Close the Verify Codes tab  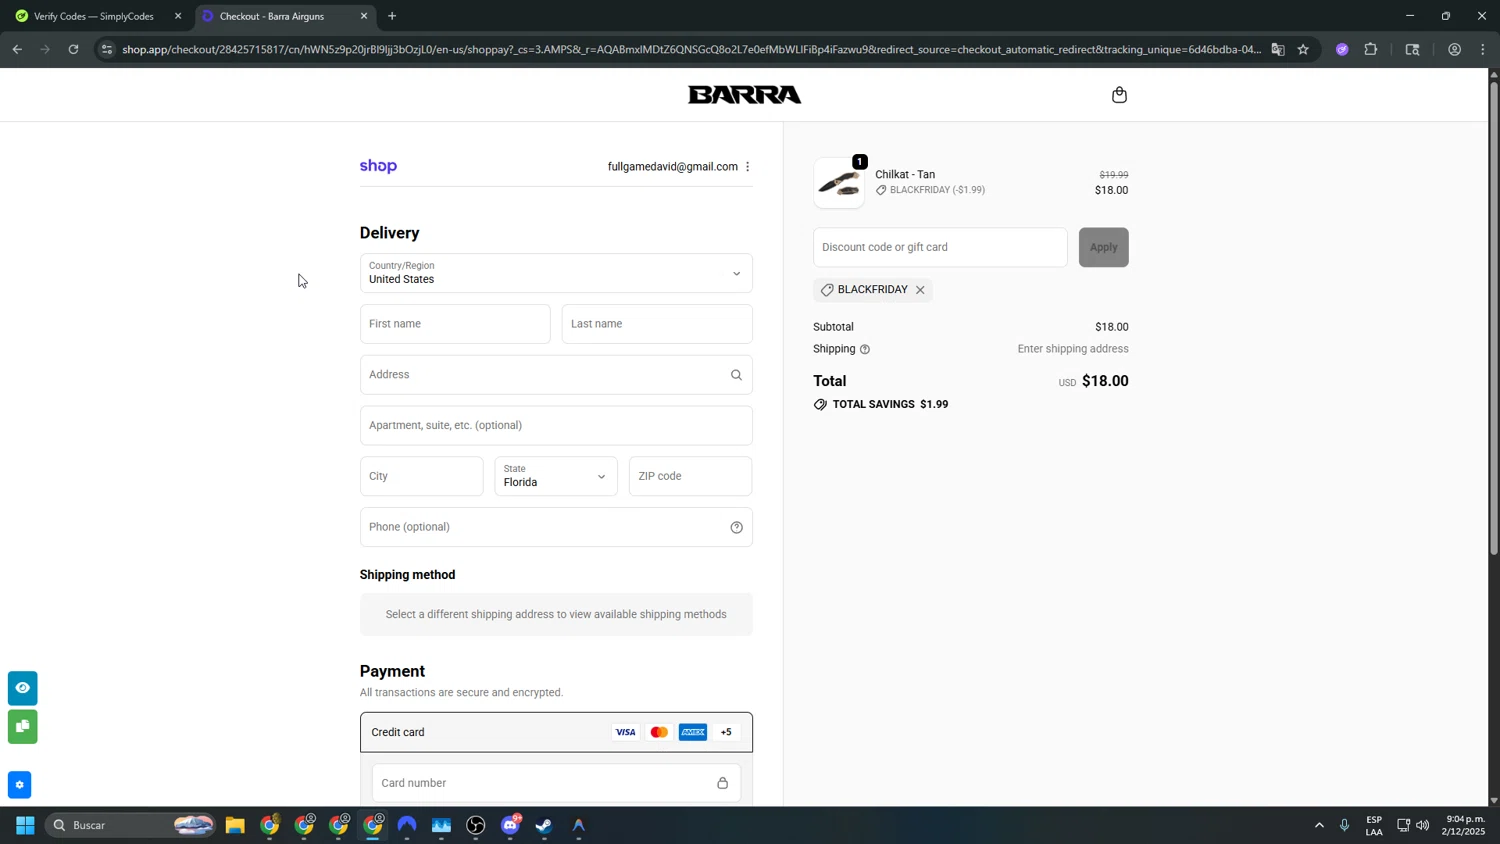tap(178, 16)
